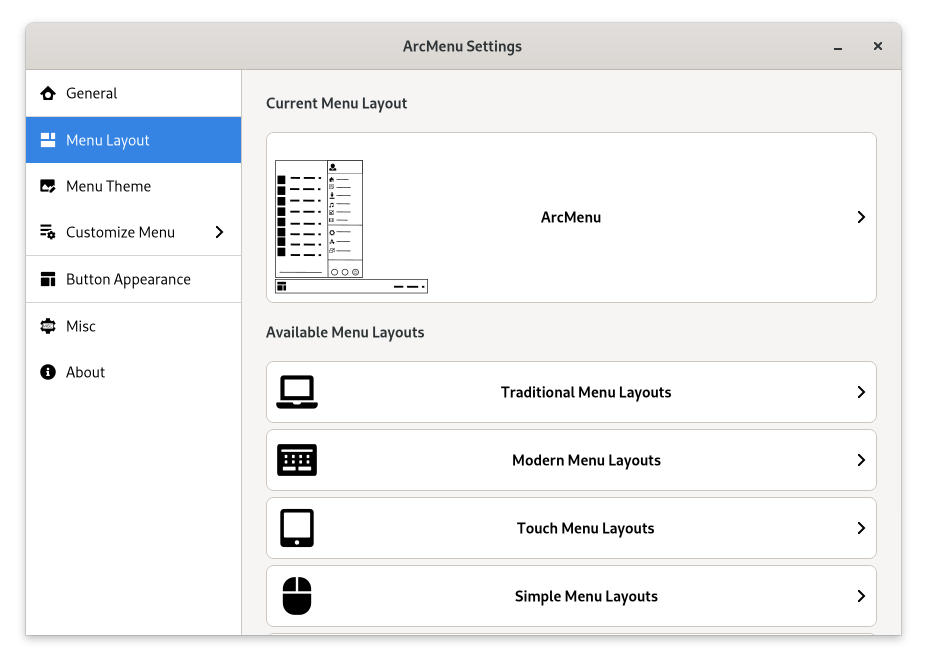Click the mouse icon for Simple layouts
927x664 pixels.
point(297,597)
